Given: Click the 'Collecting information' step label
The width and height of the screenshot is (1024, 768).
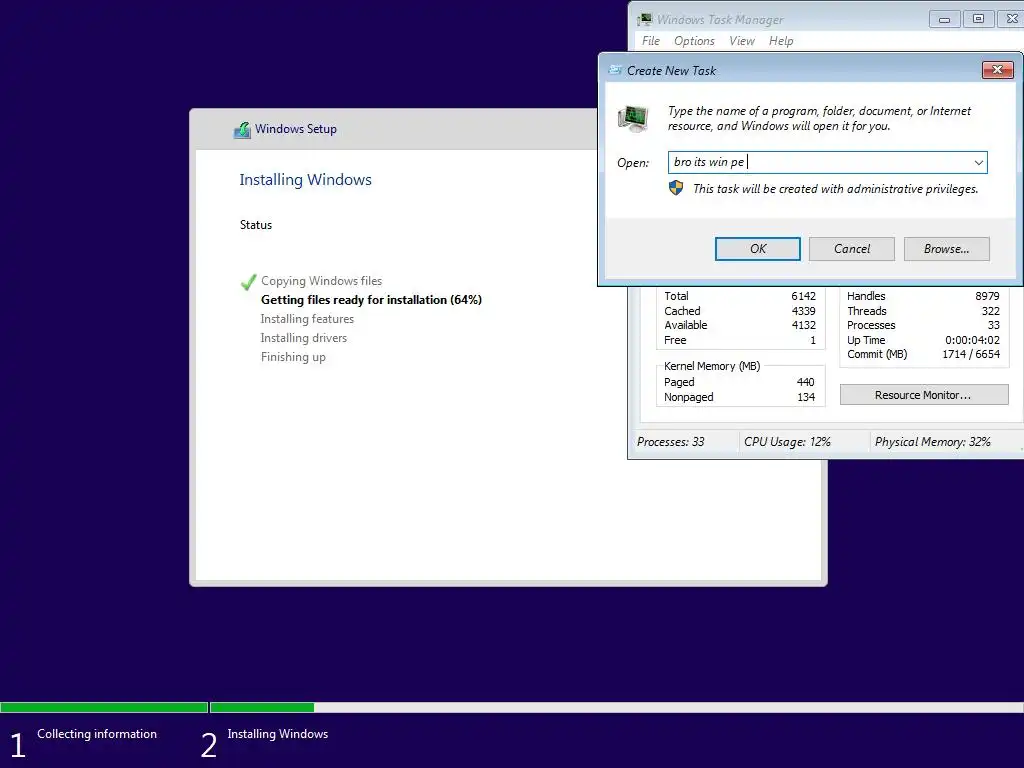Looking at the screenshot, I should (97, 734).
